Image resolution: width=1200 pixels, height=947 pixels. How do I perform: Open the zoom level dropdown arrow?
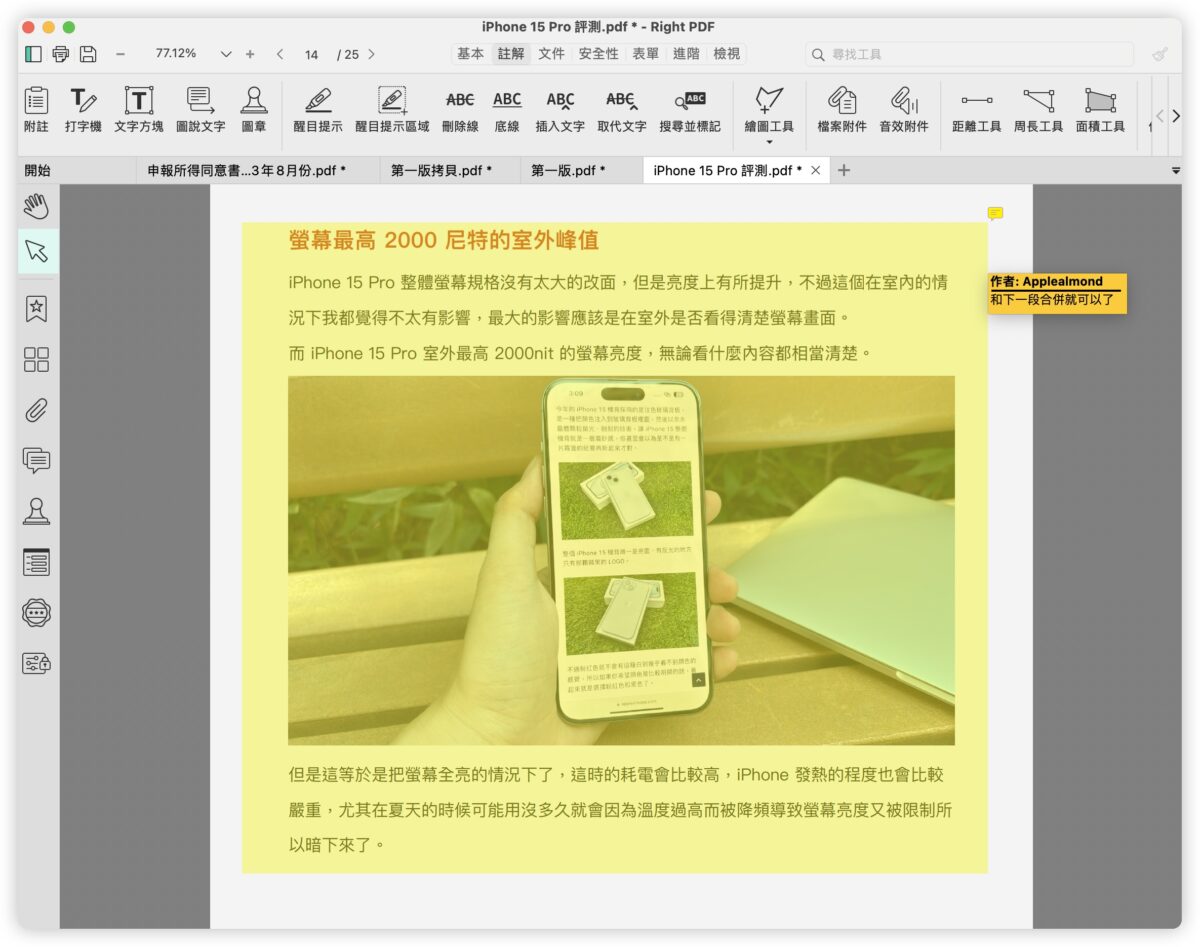tap(226, 54)
